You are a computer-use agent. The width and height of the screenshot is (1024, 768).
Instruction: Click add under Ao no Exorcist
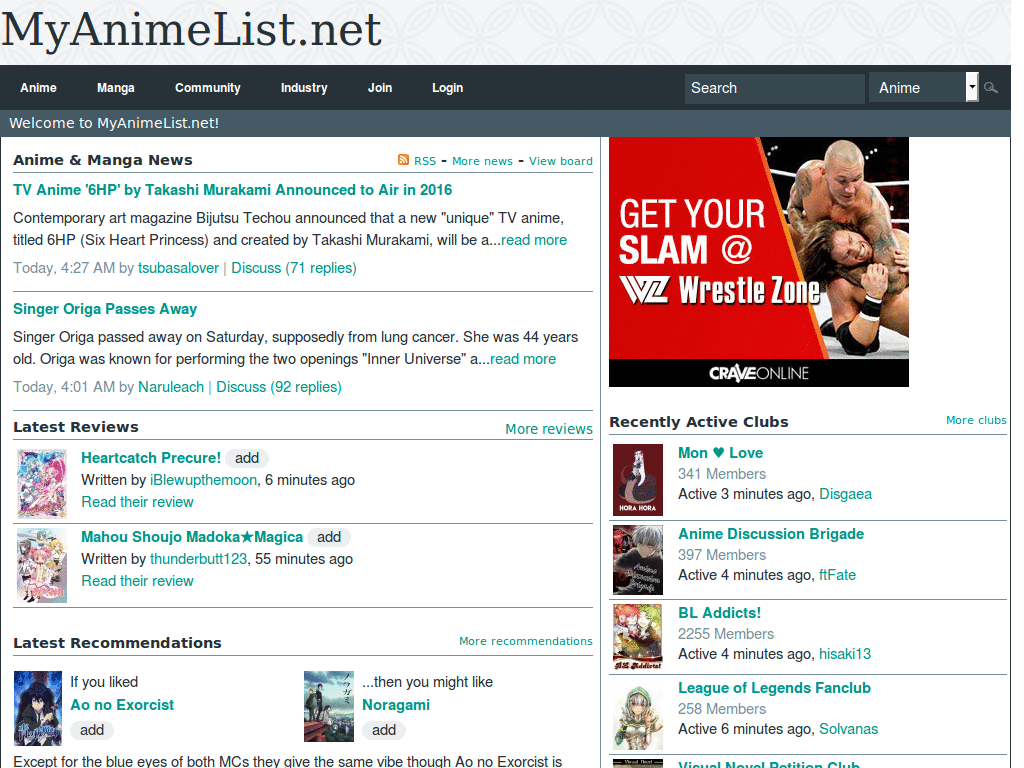point(92,730)
